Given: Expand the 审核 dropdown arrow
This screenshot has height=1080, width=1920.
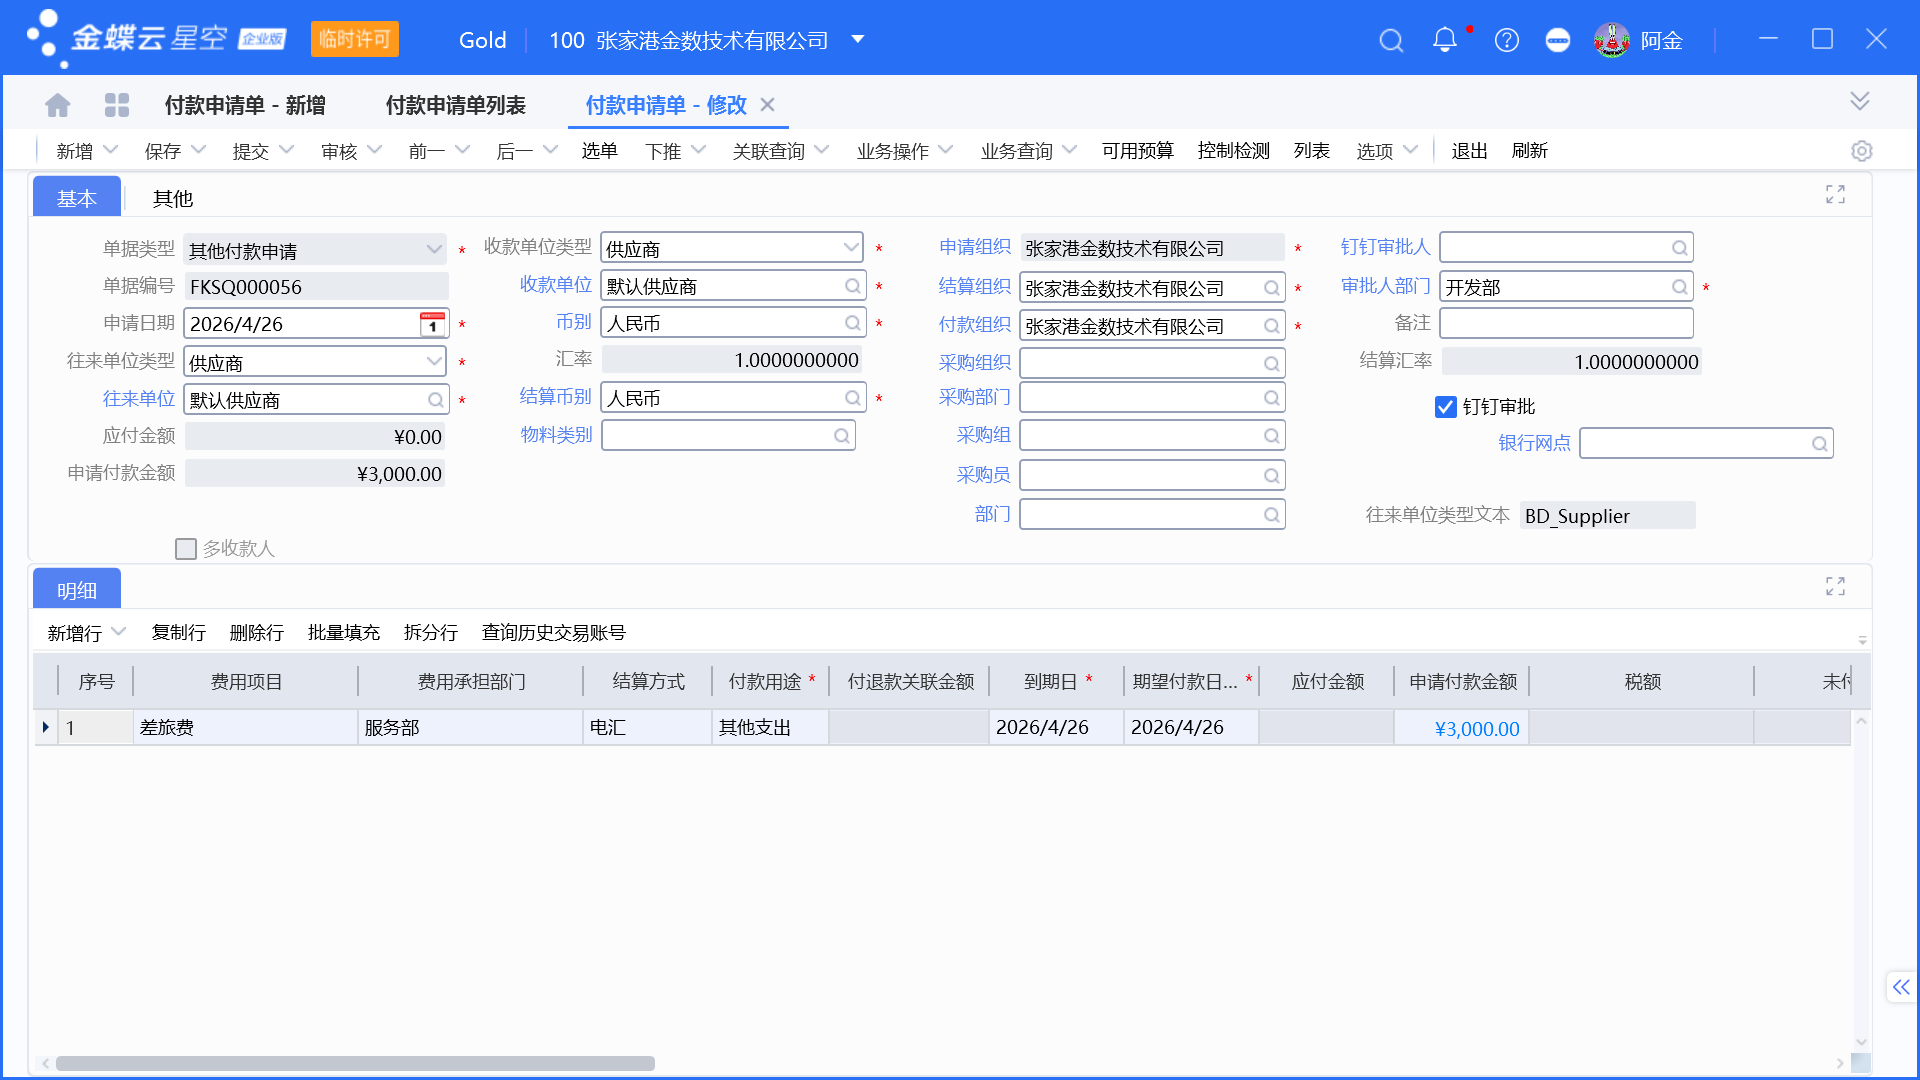Looking at the screenshot, I should (x=375, y=150).
